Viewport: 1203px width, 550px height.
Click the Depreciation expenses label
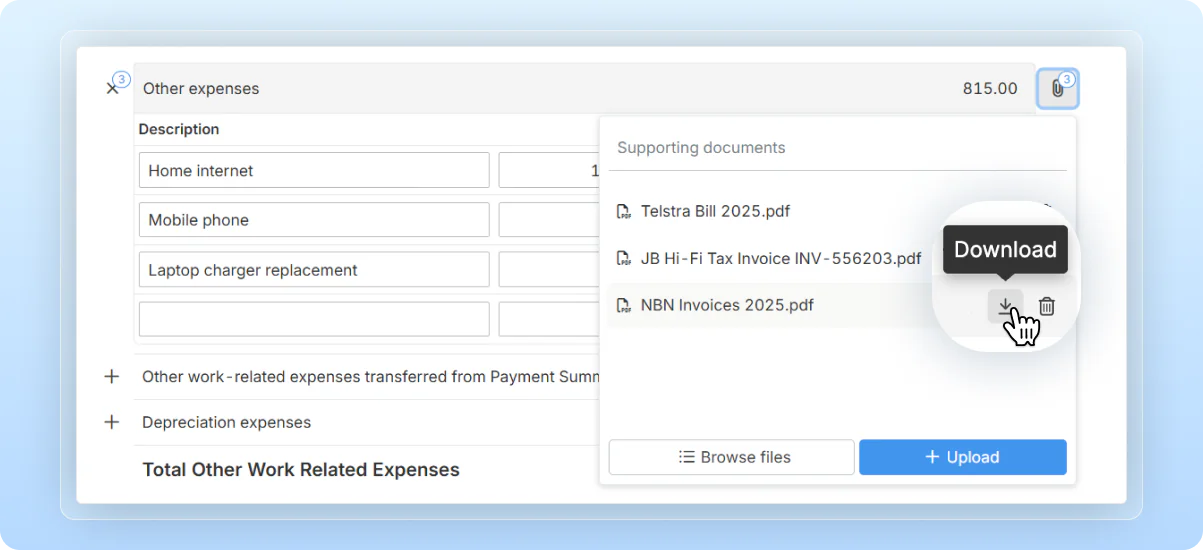tap(226, 422)
